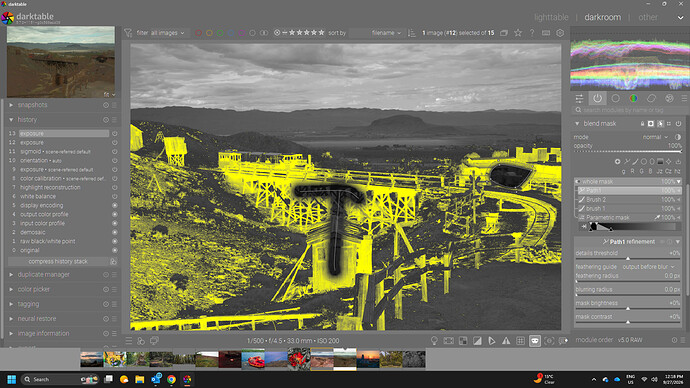Select Parametric mask entry

coord(629,218)
